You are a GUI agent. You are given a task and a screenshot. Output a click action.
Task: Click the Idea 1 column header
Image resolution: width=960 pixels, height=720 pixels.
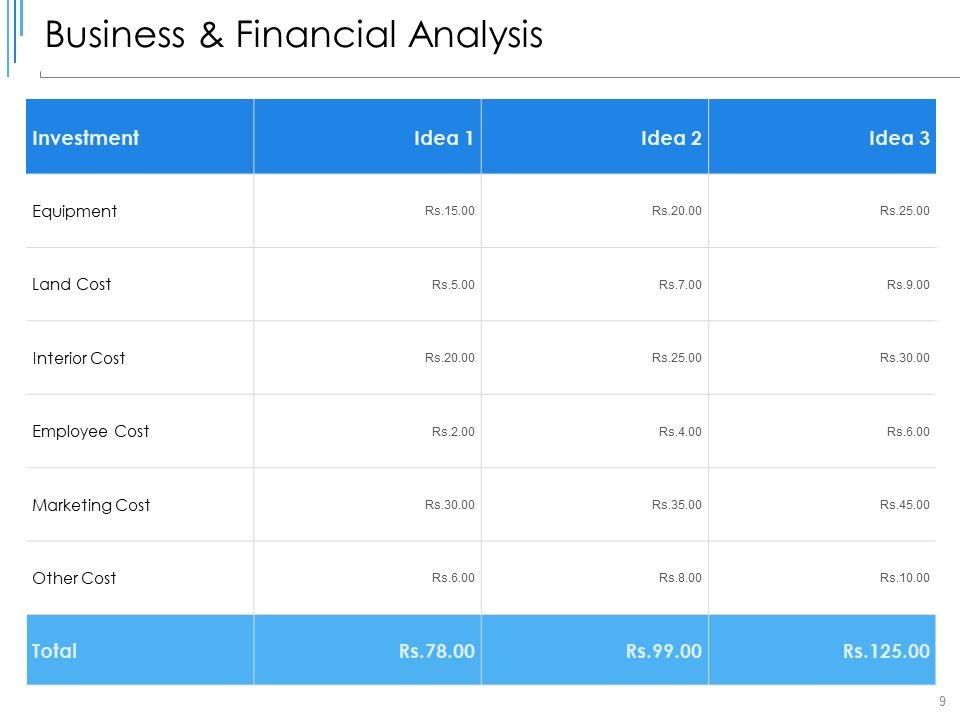coord(443,138)
